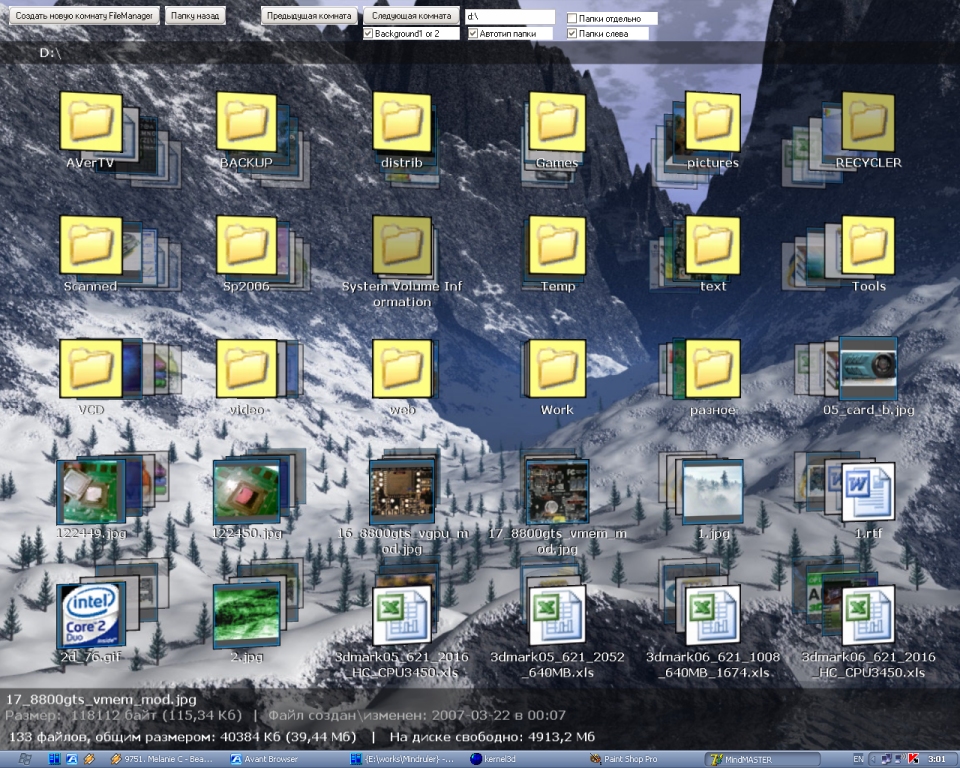This screenshot has height=768, width=960.
Task: Open the web folder
Action: [x=402, y=369]
